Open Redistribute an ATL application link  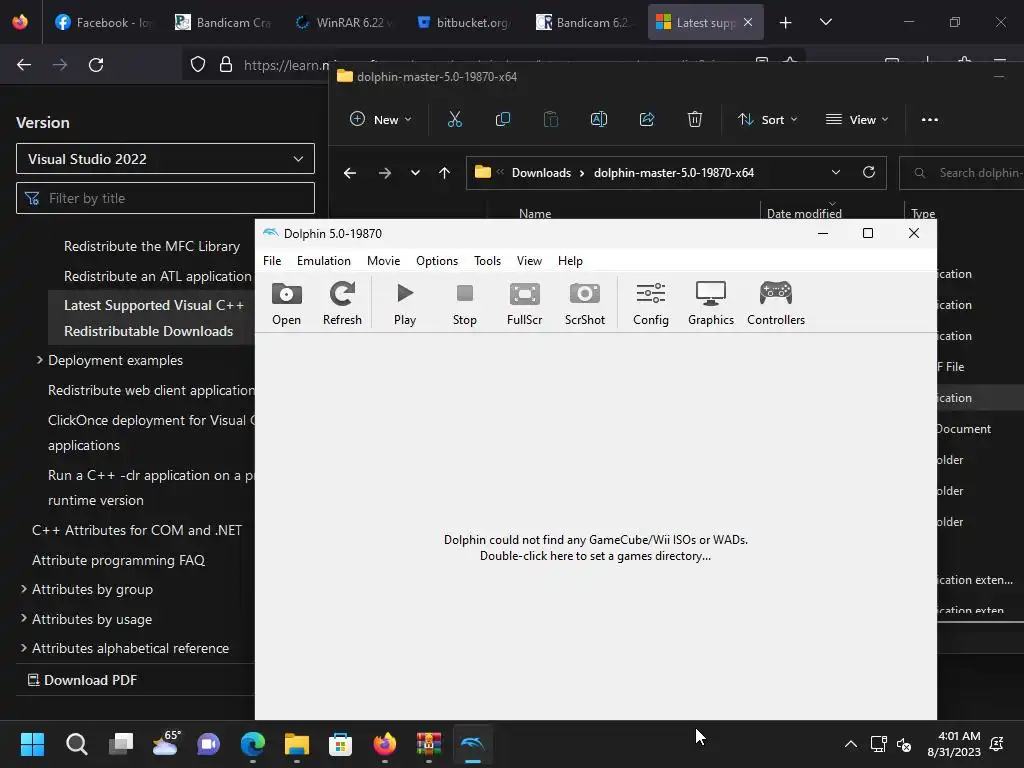click(x=157, y=276)
